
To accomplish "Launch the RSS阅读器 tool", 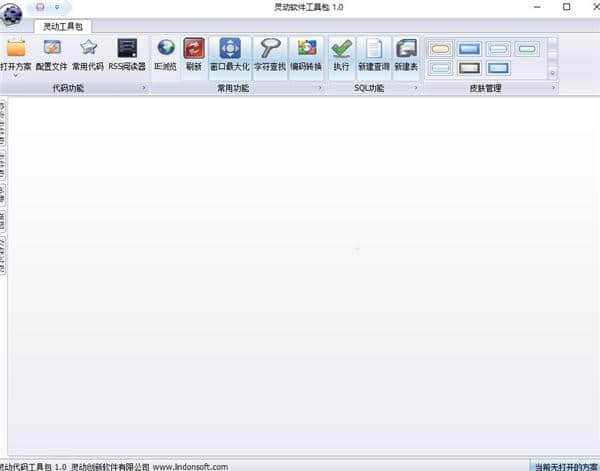I will 127,48.
